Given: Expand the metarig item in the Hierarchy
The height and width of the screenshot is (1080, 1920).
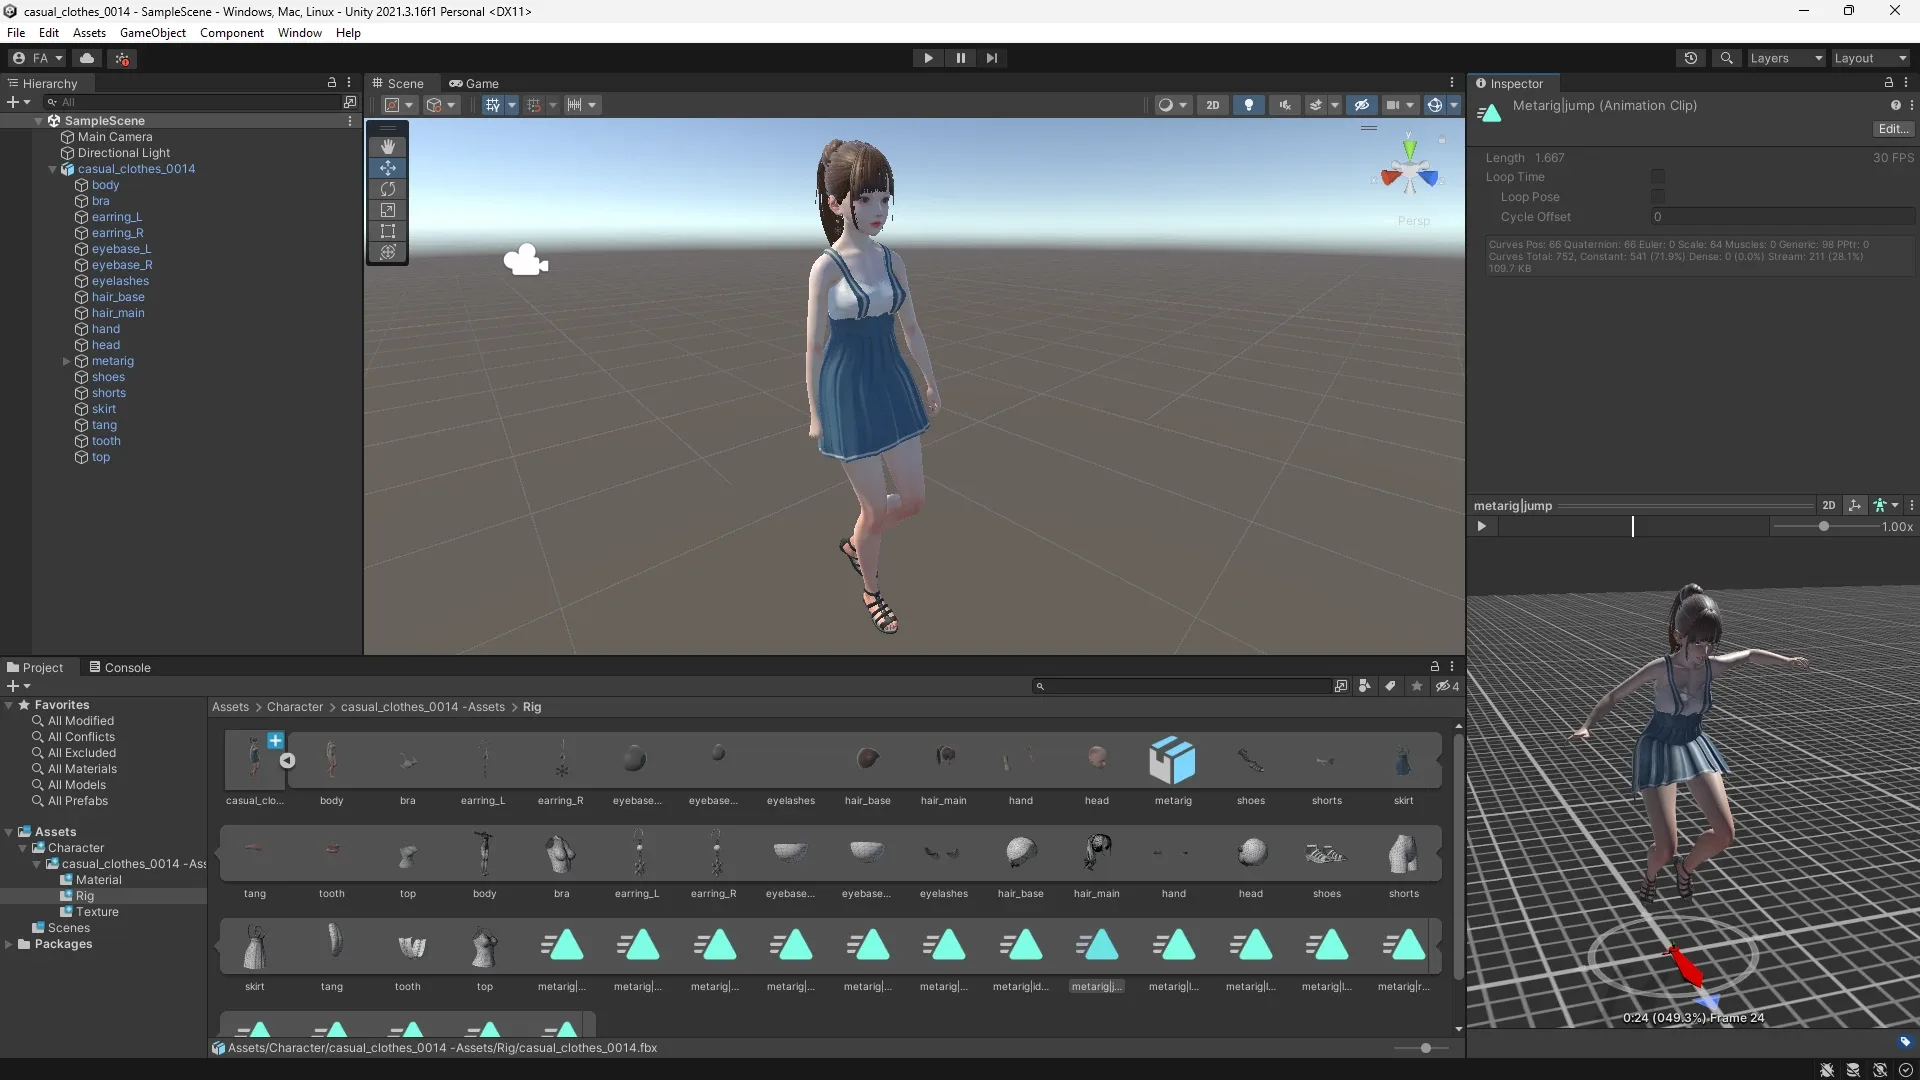Looking at the screenshot, I should tap(65, 361).
